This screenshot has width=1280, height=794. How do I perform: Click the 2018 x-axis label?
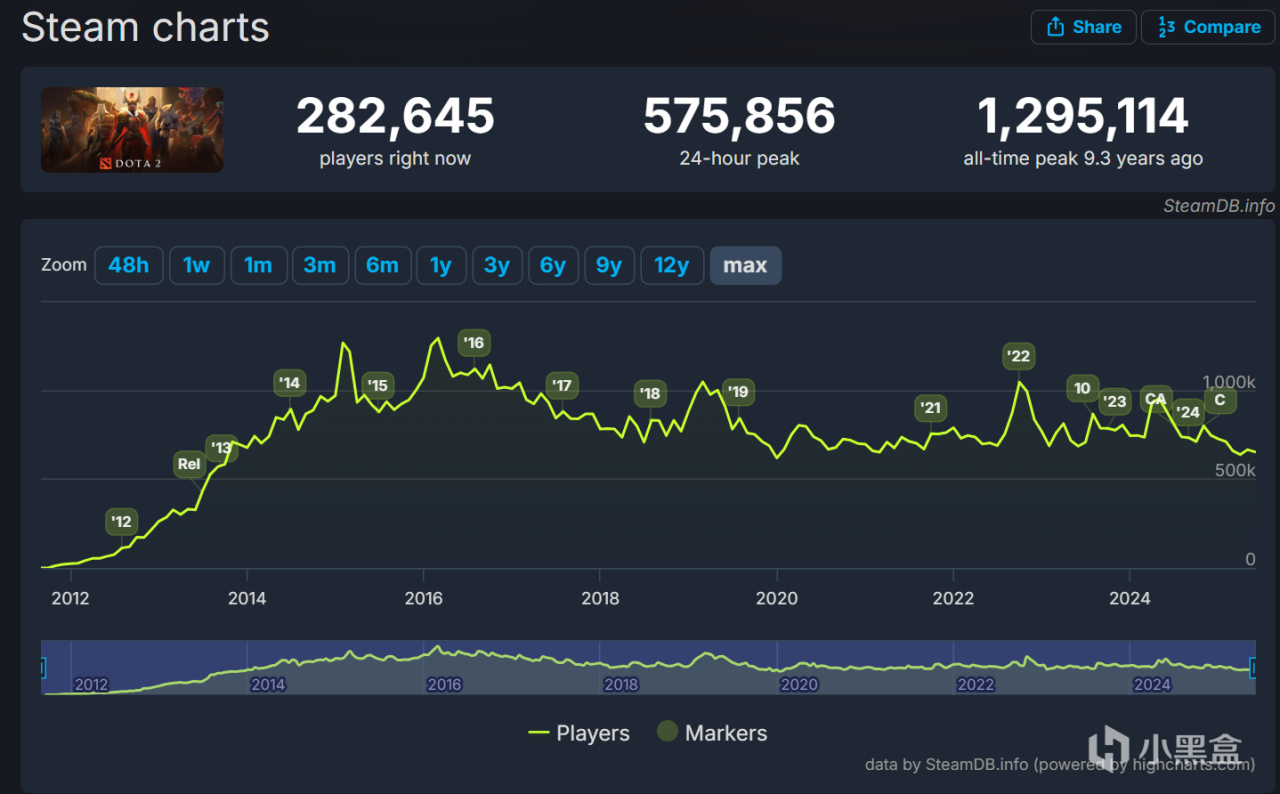600,598
